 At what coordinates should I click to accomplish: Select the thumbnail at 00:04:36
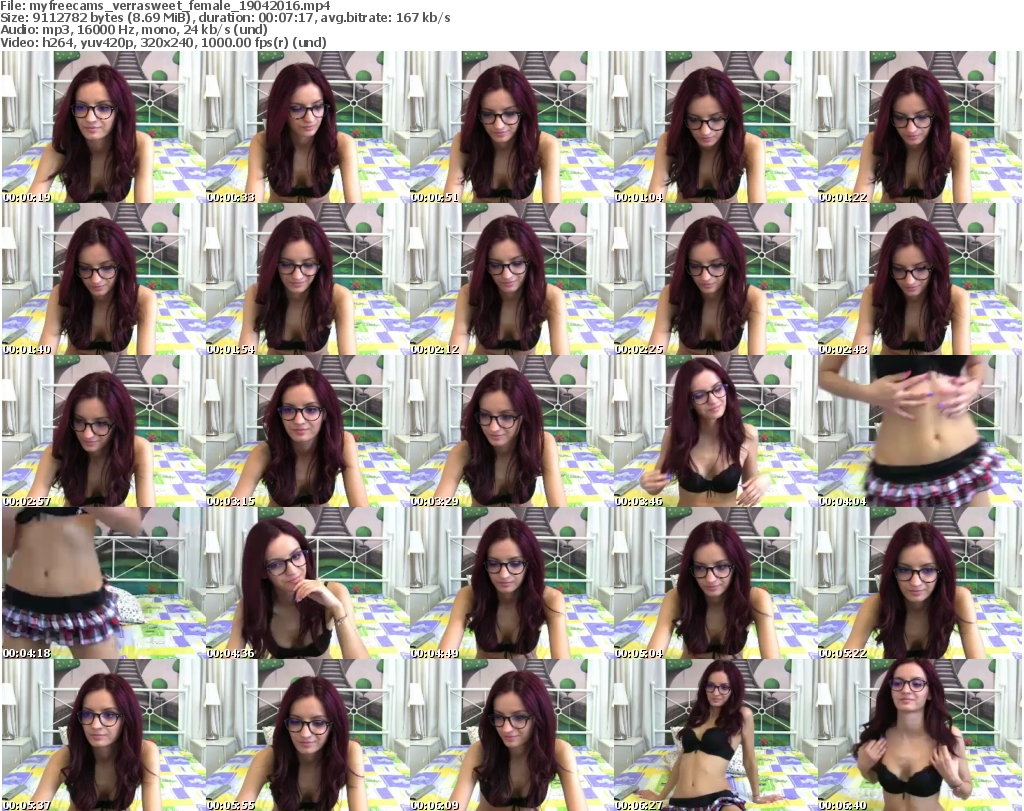click(x=307, y=583)
